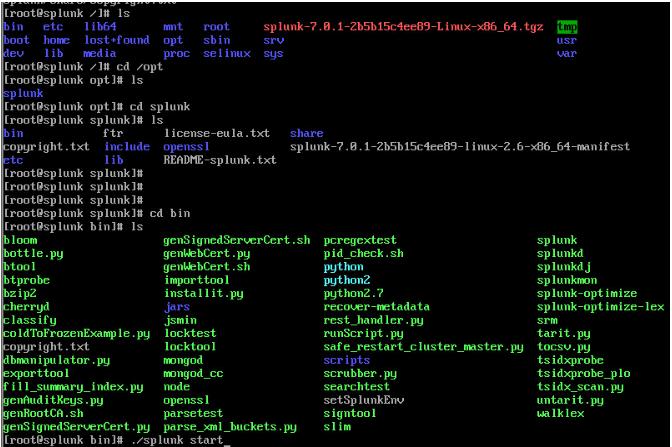
Task: Click the blue scripts directory
Action: point(347,360)
